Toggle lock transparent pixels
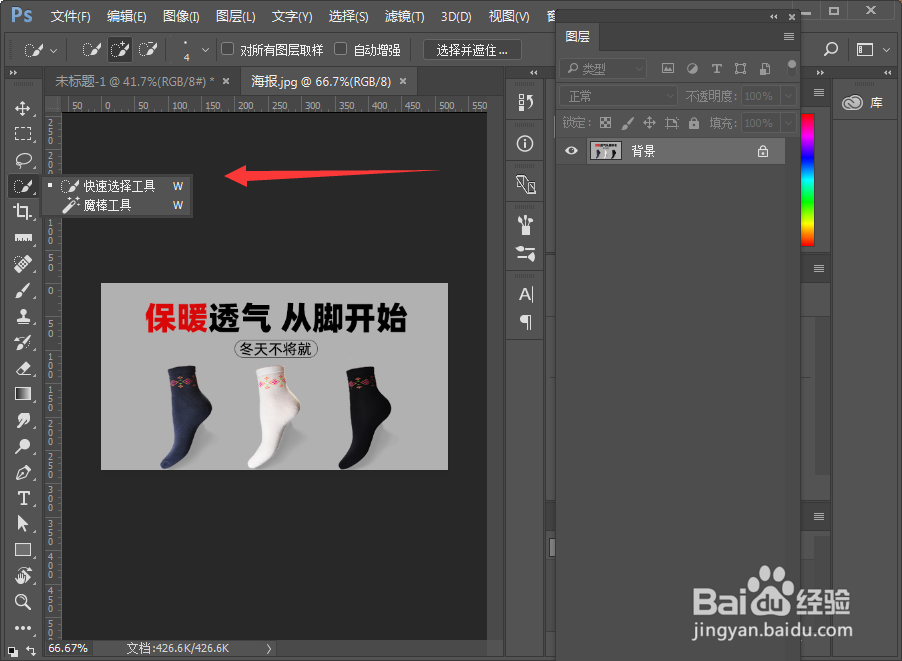 605,123
